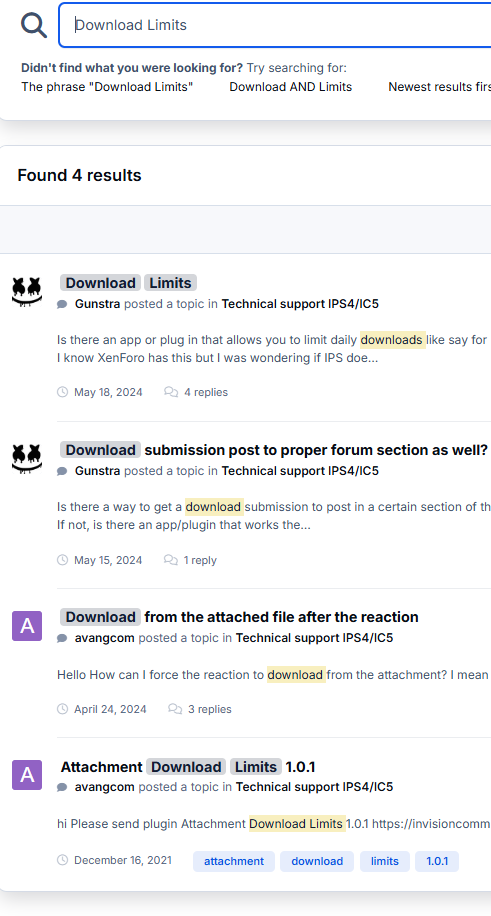This screenshot has width=491, height=916.
Task: Open the Download Limits topic title
Action: pos(129,283)
